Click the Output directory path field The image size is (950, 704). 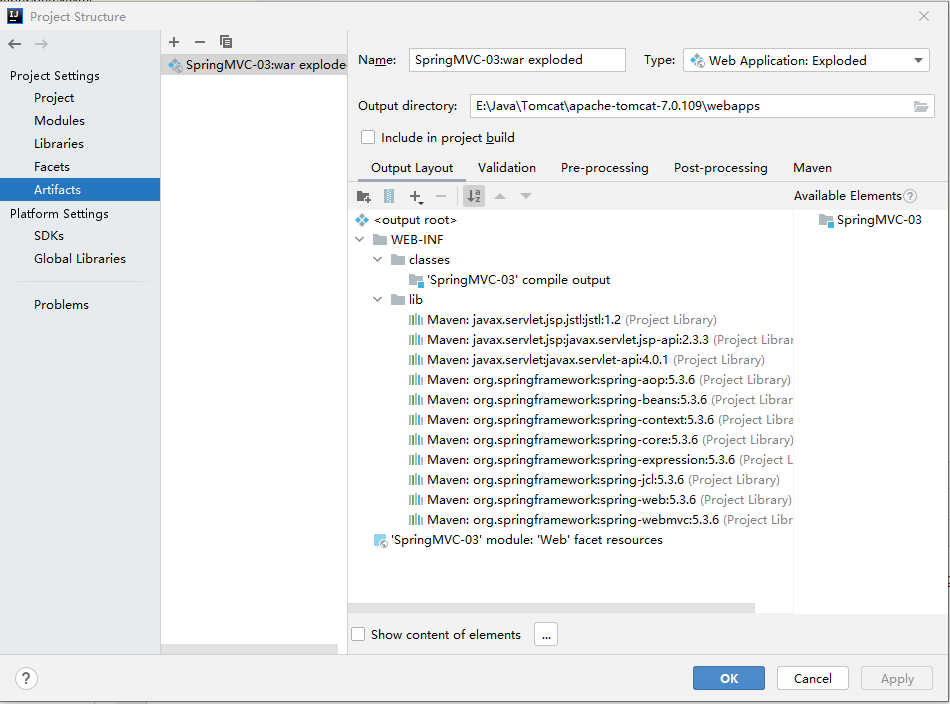(x=691, y=106)
